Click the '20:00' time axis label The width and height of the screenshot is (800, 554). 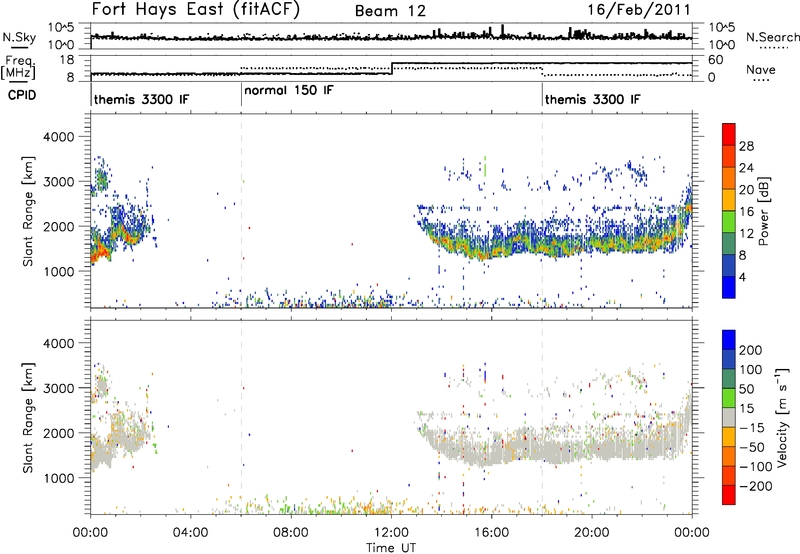click(x=591, y=533)
